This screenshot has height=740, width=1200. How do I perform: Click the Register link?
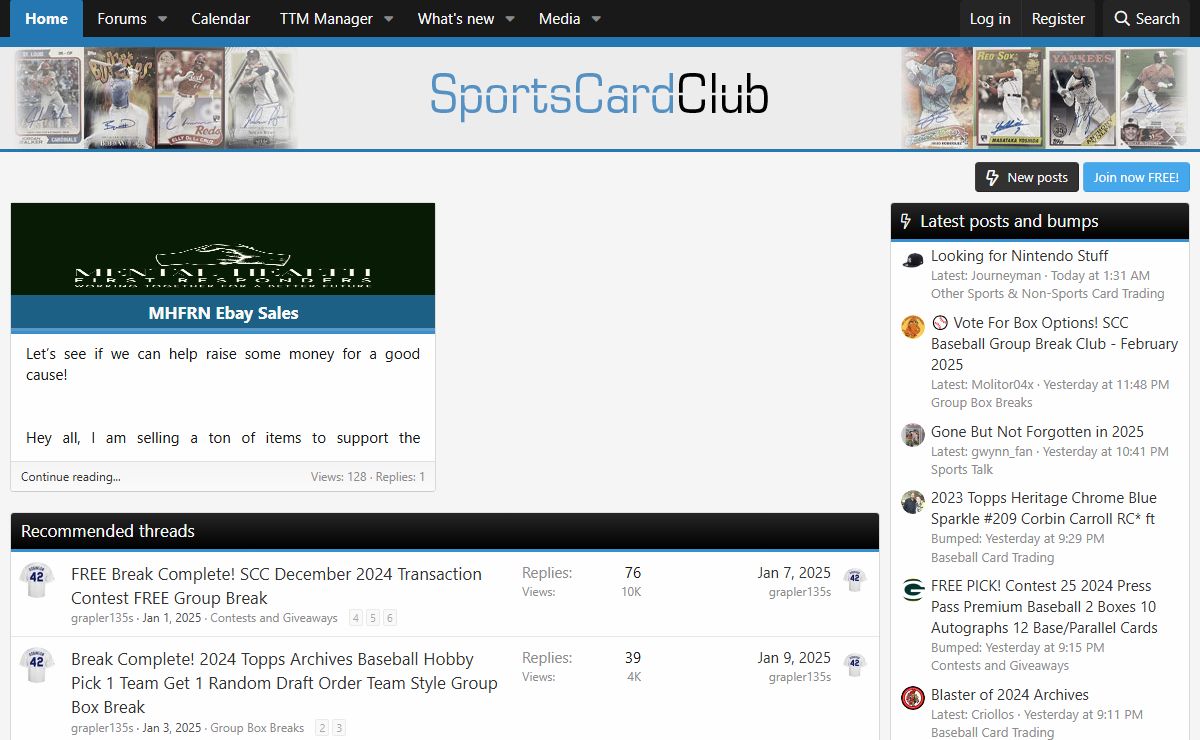pyautogui.click(x=1058, y=18)
